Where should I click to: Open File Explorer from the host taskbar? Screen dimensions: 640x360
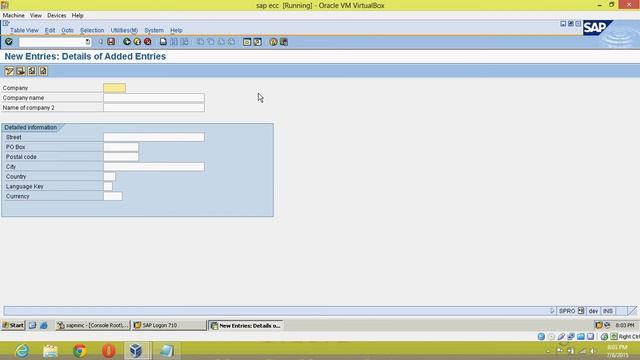pyautogui.click(x=51, y=351)
